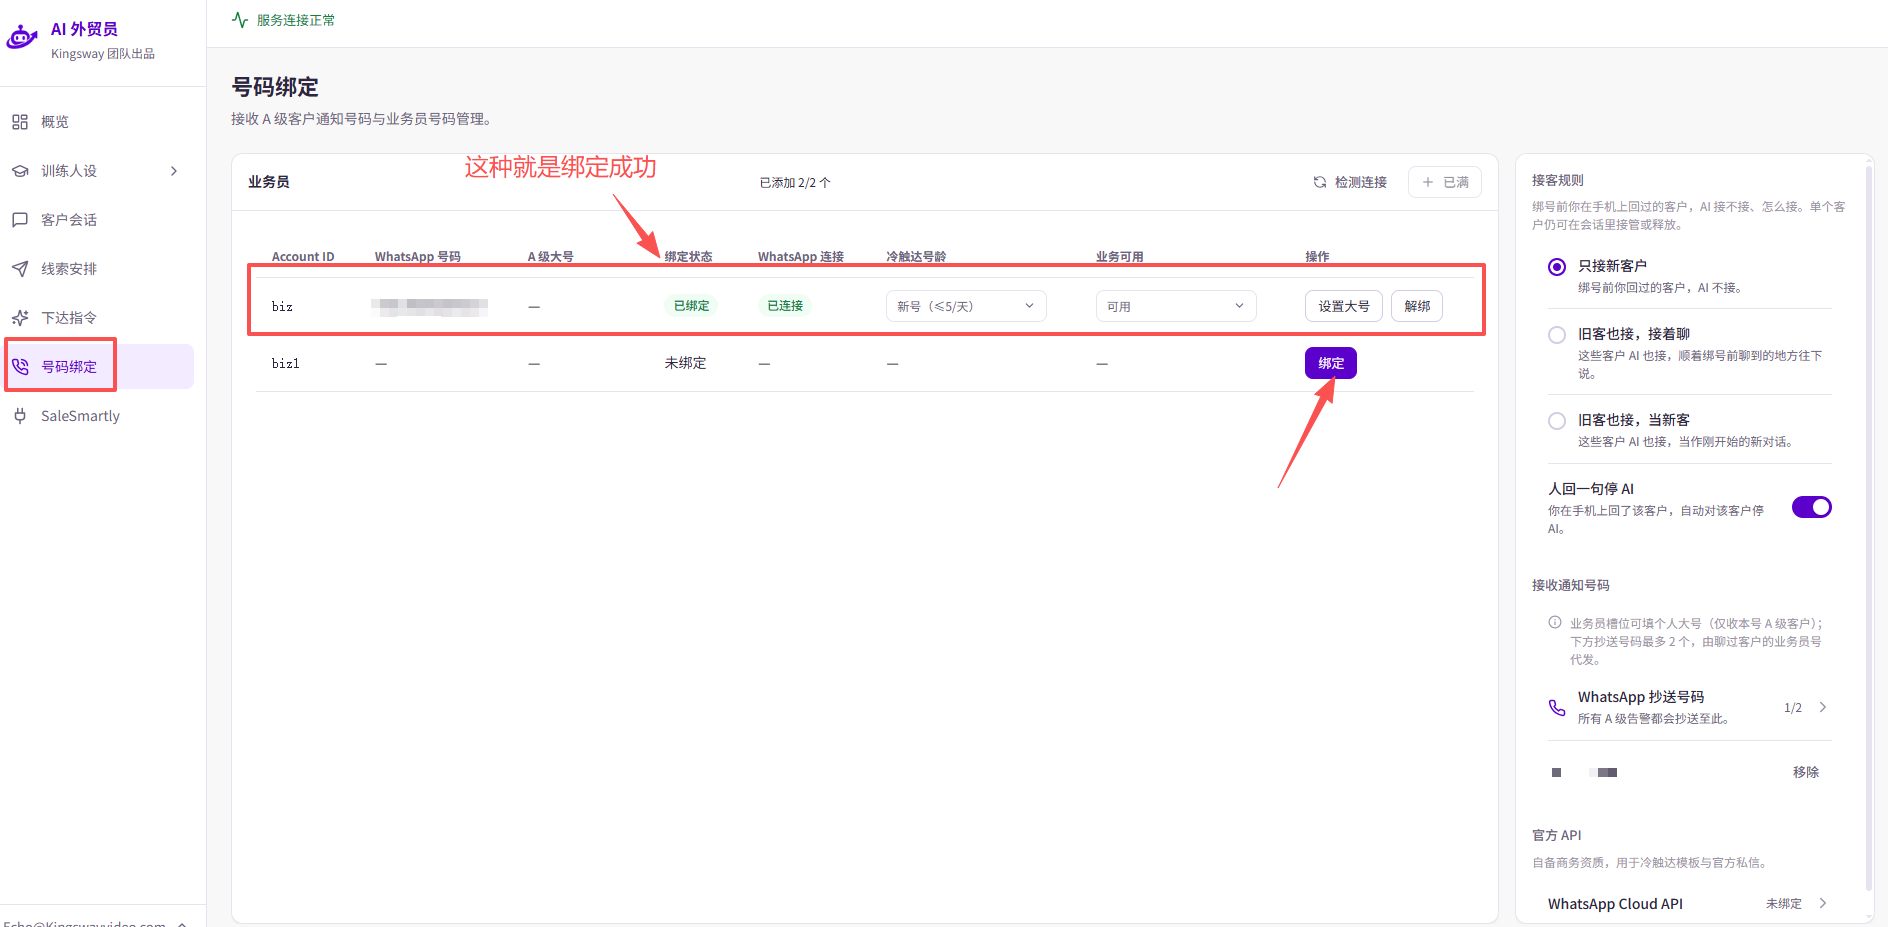This screenshot has height=927, width=1888.
Task: Open the 新号（≤5/天）dropdown for biz
Action: tap(966, 306)
